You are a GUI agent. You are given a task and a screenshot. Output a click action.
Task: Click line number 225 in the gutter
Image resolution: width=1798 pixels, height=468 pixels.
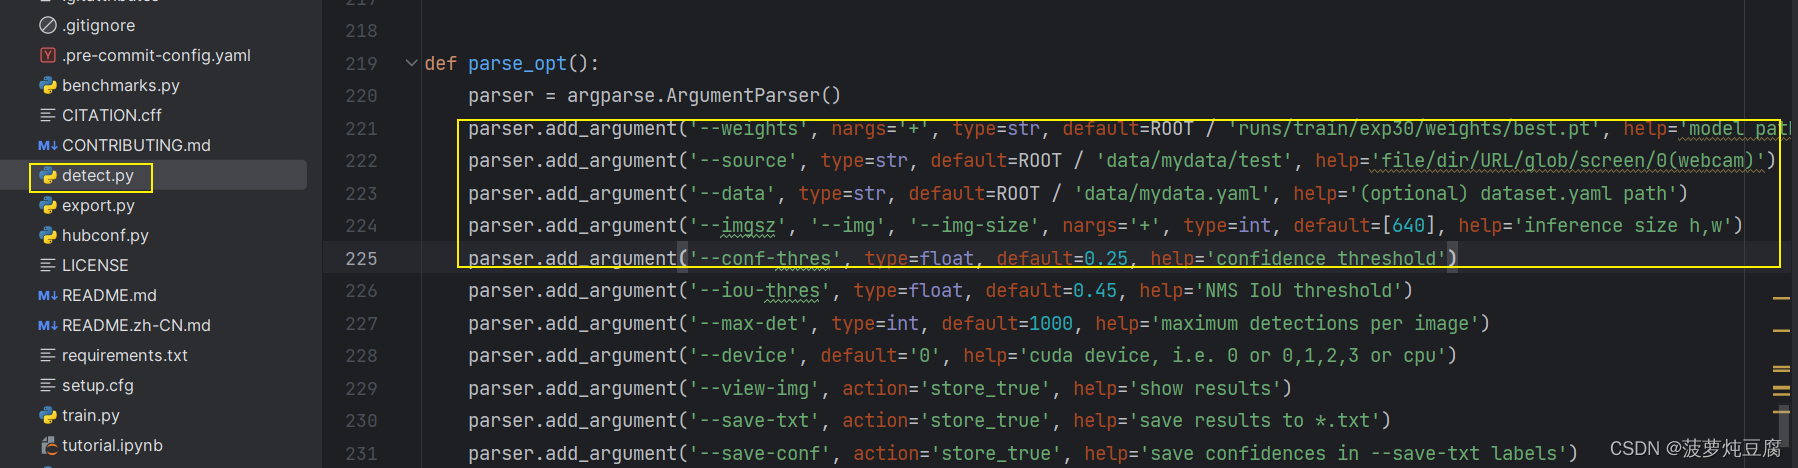(x=361, y=258)
